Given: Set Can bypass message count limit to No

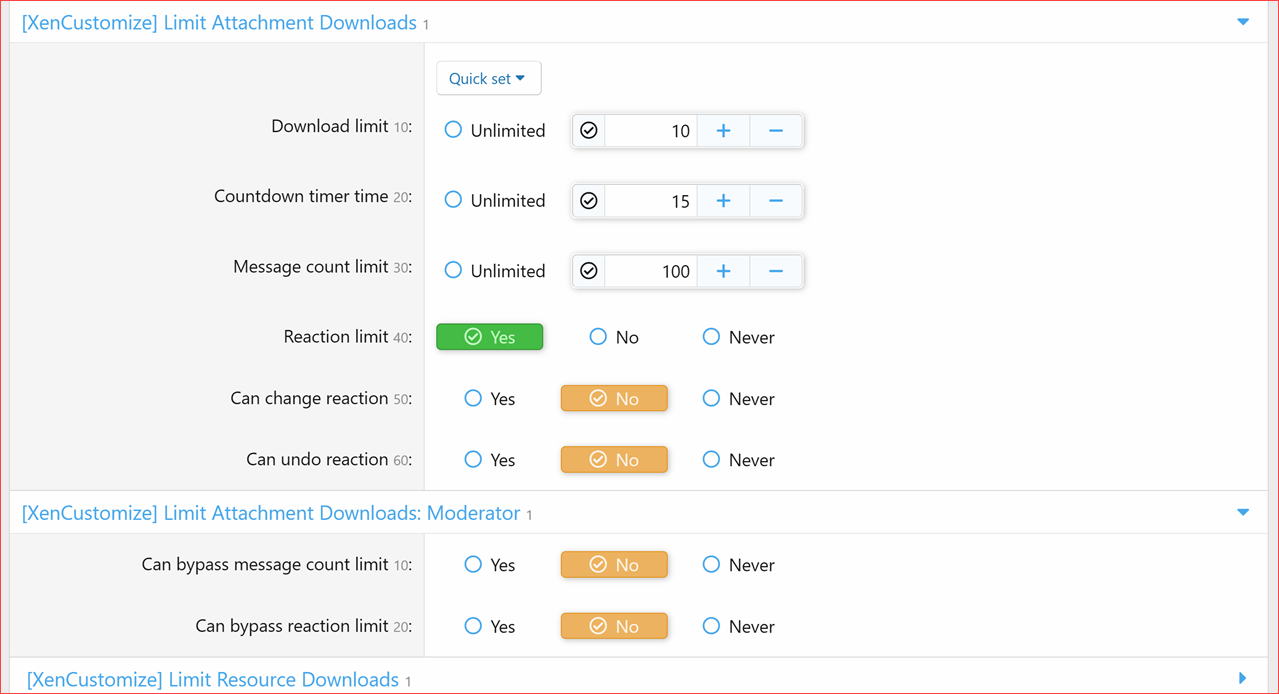Looking at the screenshot, I should (x=614, y=564).
